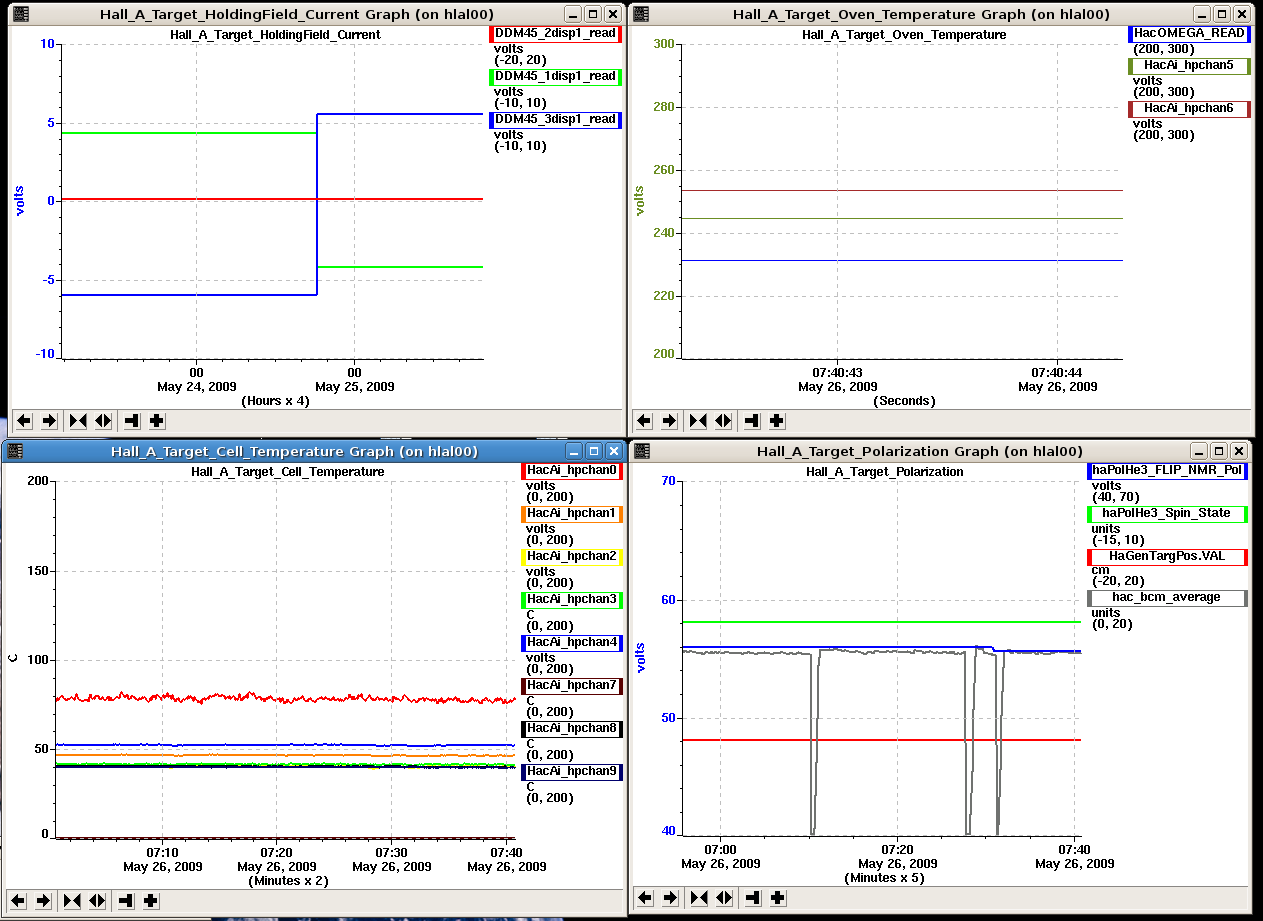Open the window menu icon of Target_Polarization Graph
This screenshot has height=921, width=1263.
coord(640,451)
